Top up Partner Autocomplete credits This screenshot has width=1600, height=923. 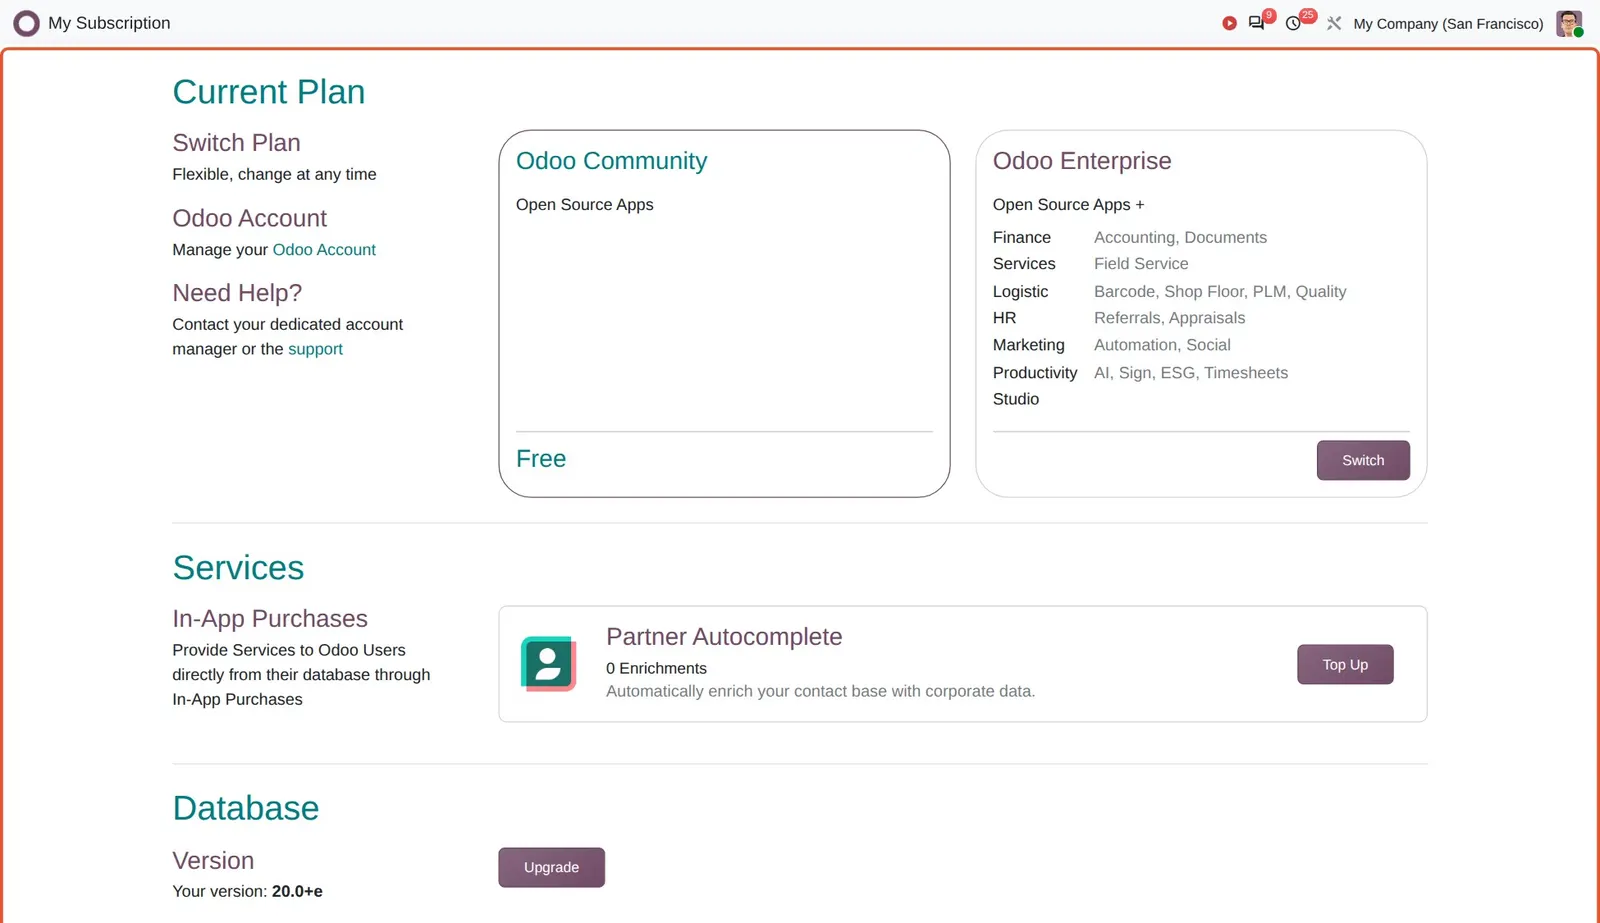pos(1345,664)
